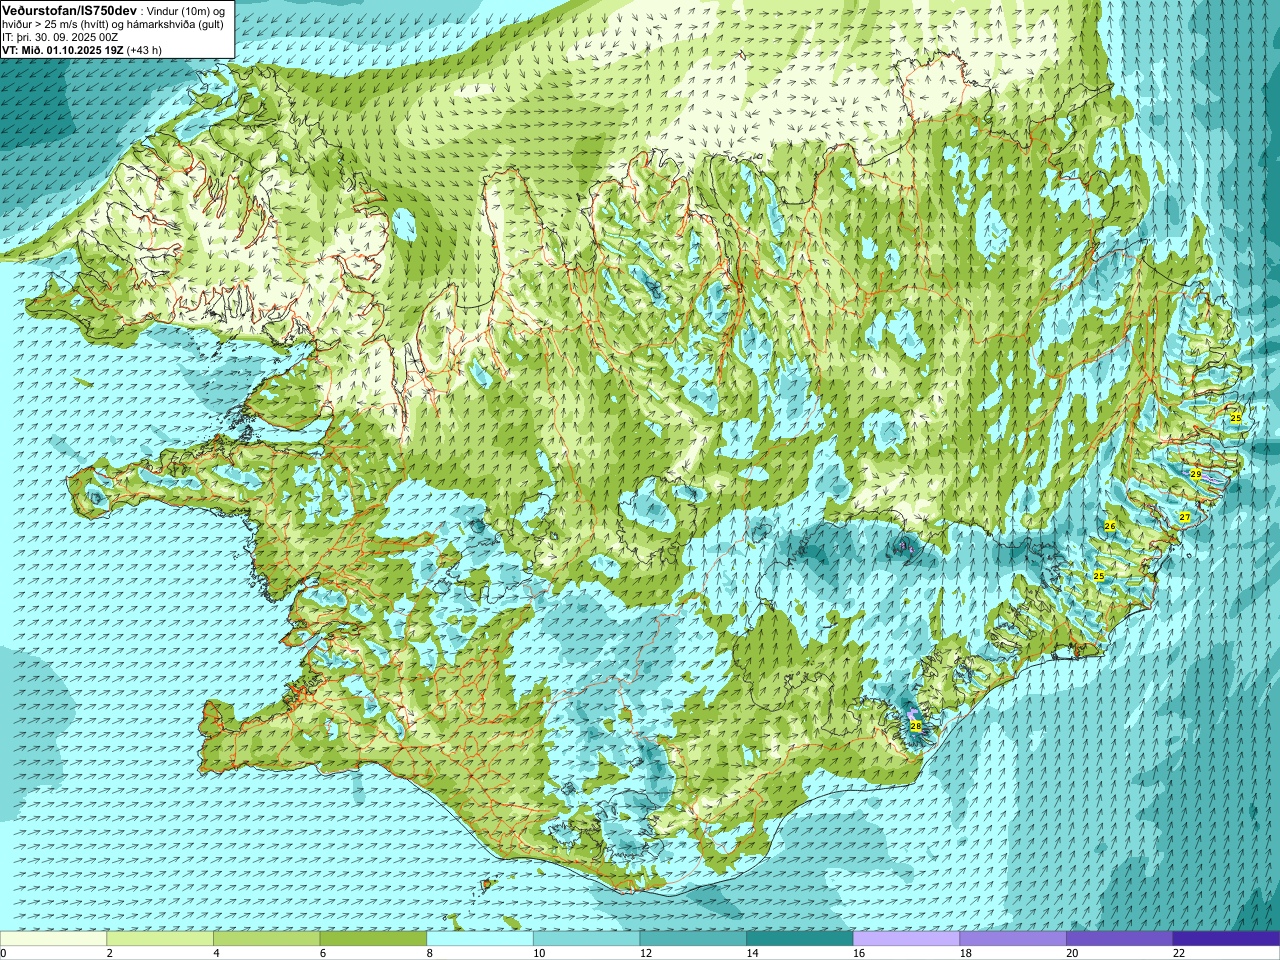The width and height of the screenshot is (1280, 960).
Task: Click the legend scale value 8
Action: (430, 953)
